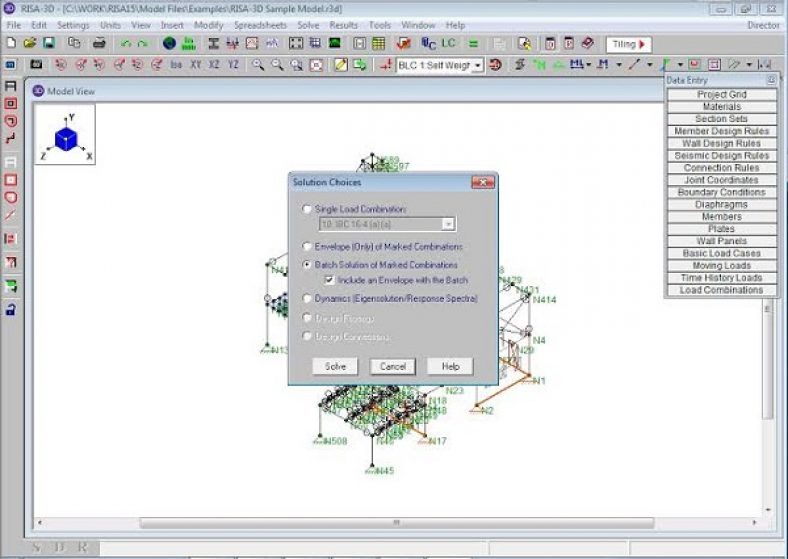The width and height of the screenshot is (788, 559).
Task: Redo with the green forward arrow icon
Action: (x=143, y=44)
